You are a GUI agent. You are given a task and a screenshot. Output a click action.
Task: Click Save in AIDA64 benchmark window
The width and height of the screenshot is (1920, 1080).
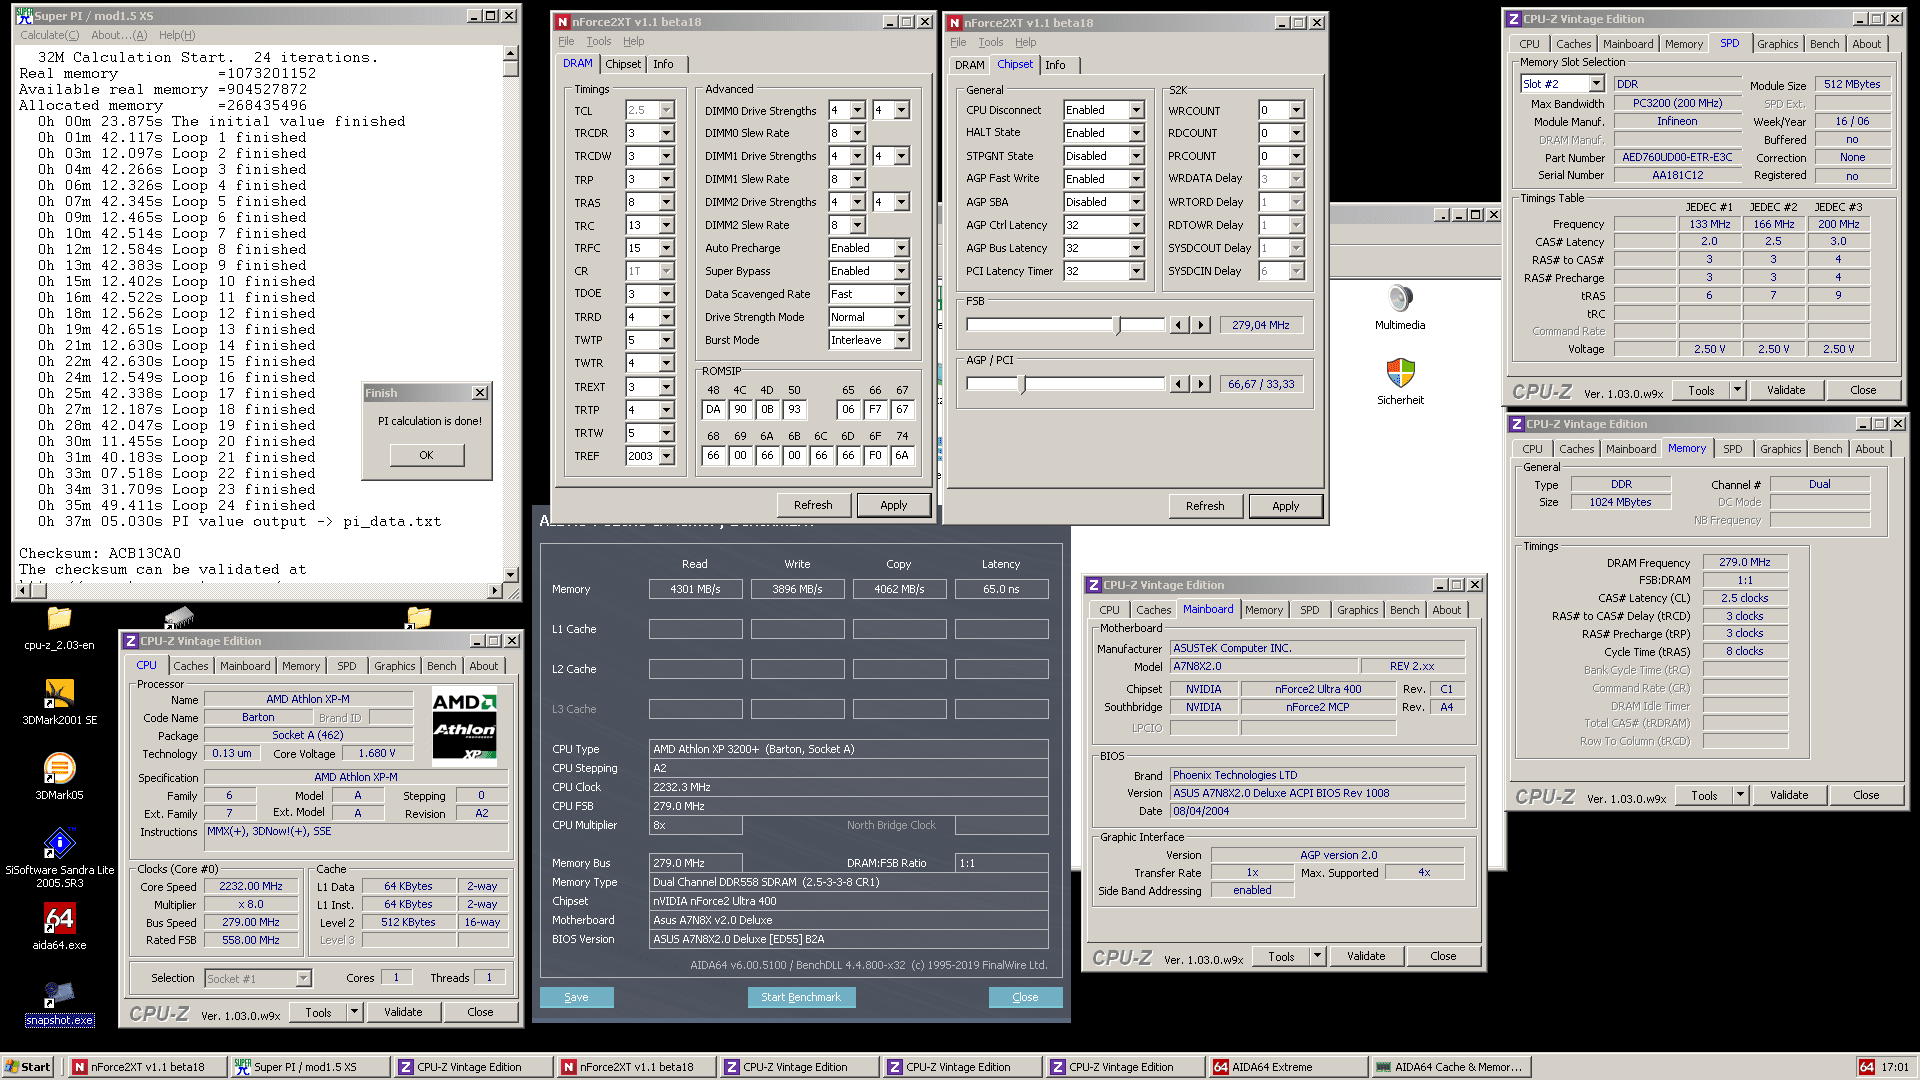tap(576, 997)
